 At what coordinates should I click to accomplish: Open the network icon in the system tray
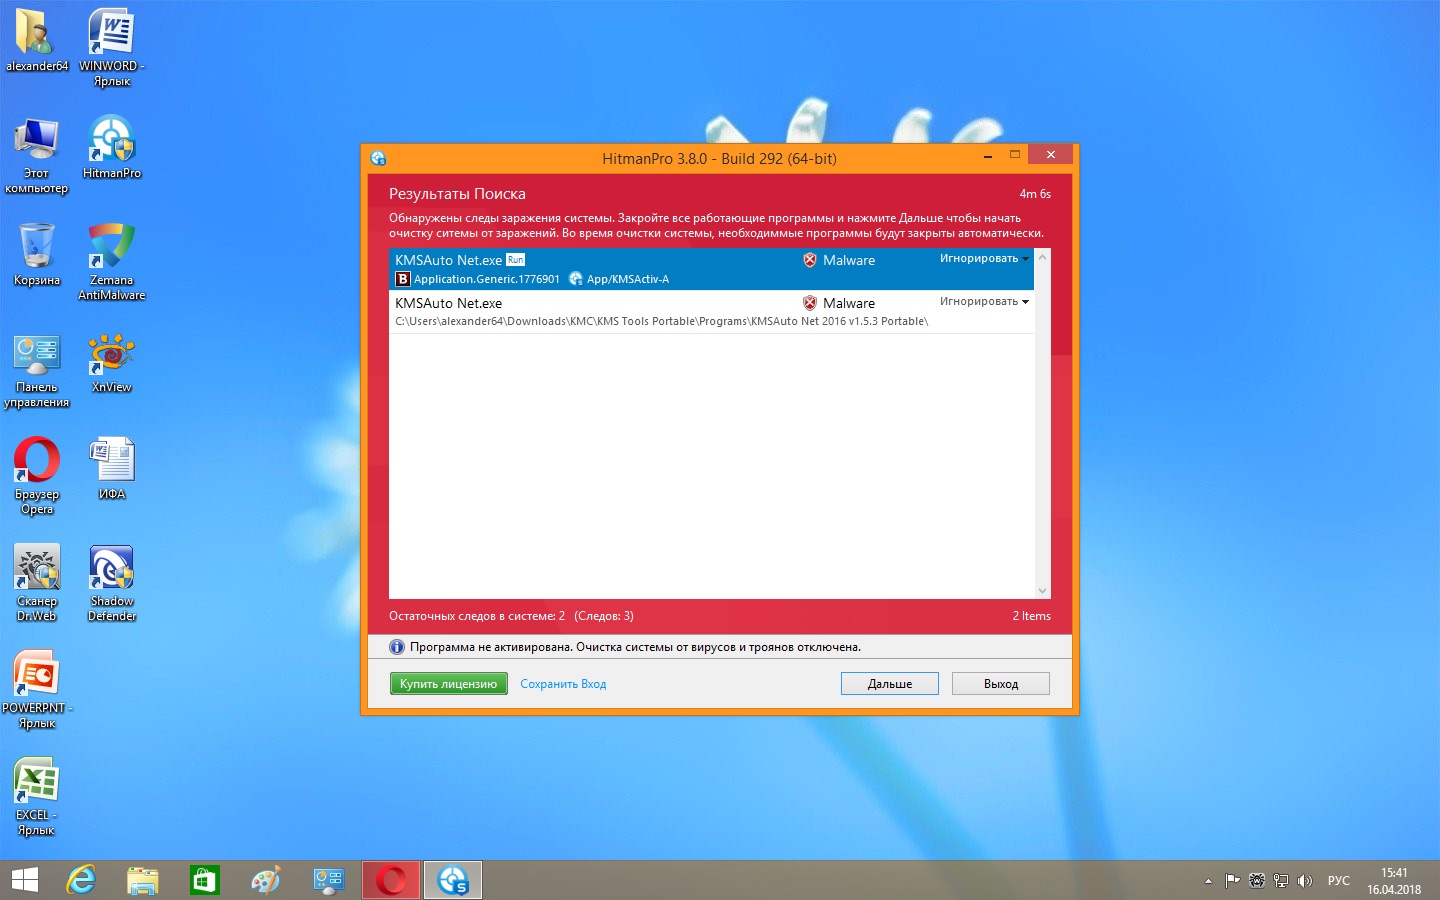point(1281,881)
